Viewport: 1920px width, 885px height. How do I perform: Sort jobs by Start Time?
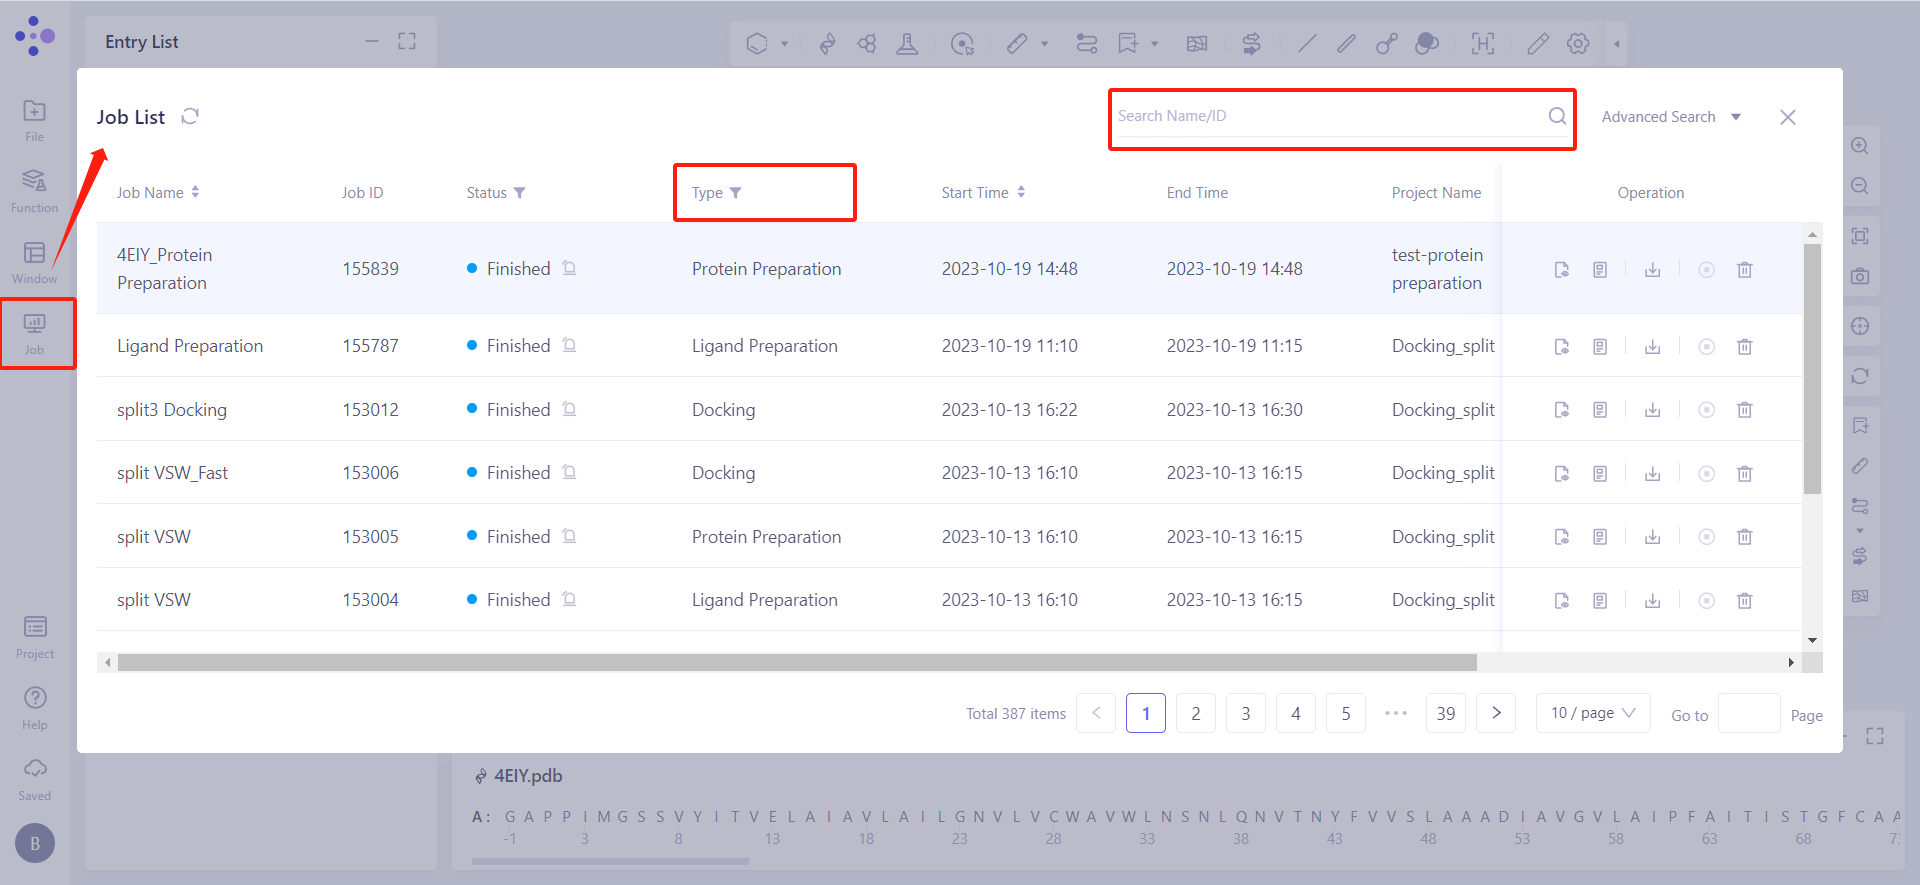tap(1021, 192)
